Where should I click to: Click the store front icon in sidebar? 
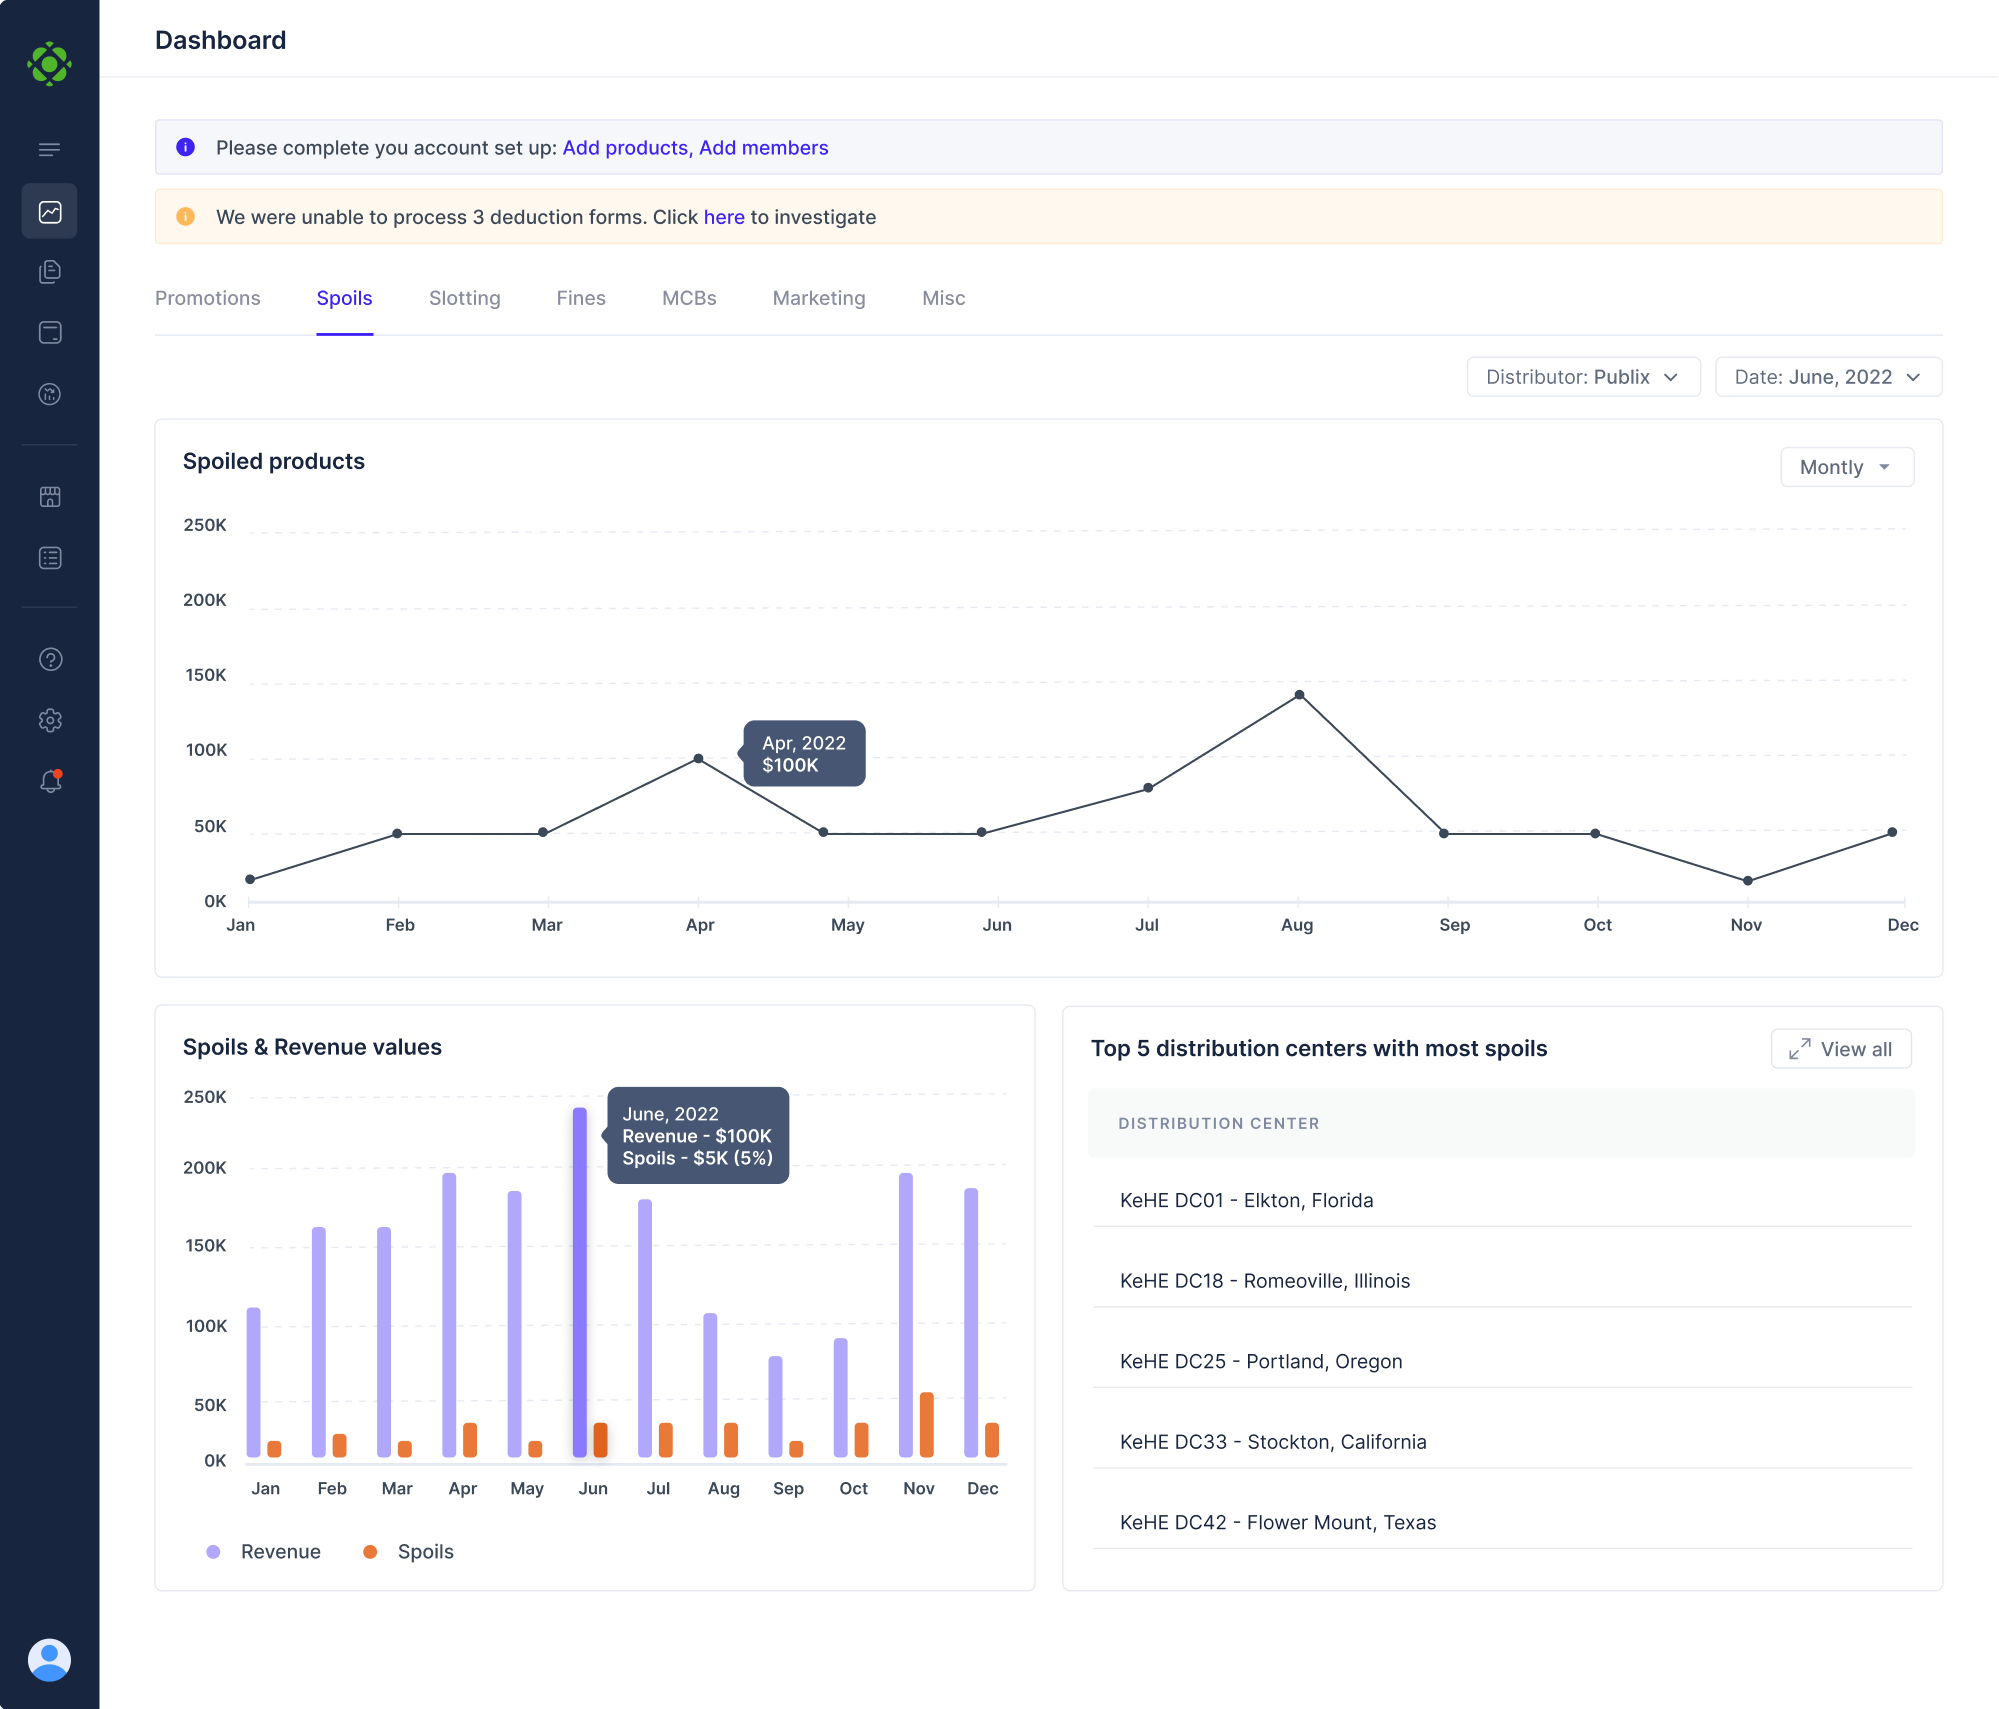pyautogui.click(x=49, y=497)
